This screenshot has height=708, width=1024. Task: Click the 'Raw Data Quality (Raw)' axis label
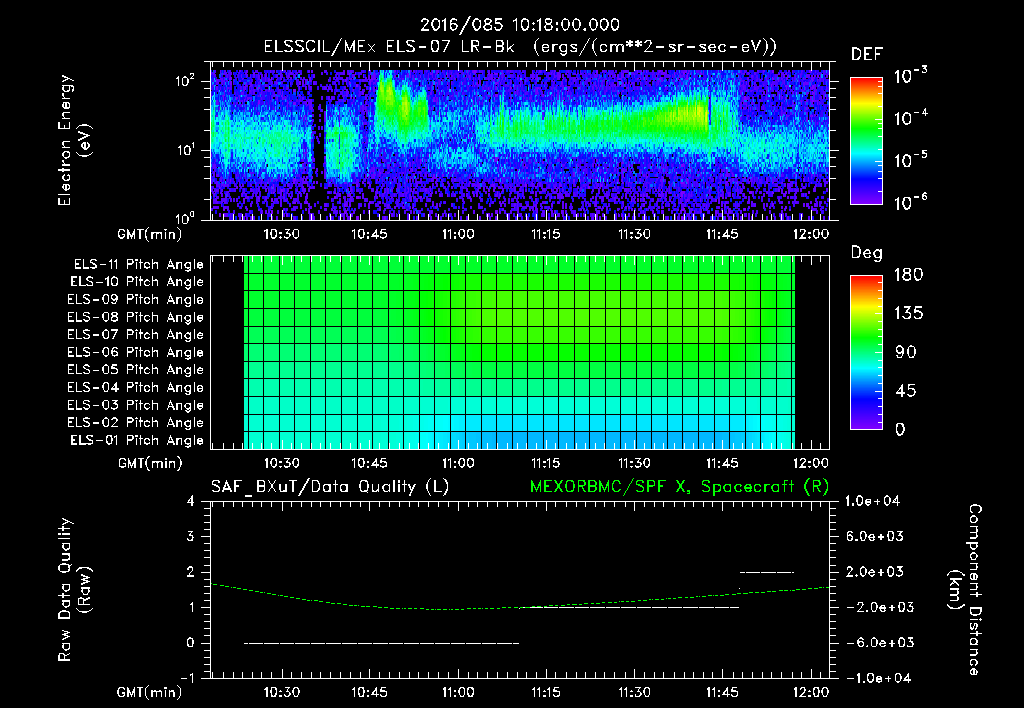click(74, 589)
